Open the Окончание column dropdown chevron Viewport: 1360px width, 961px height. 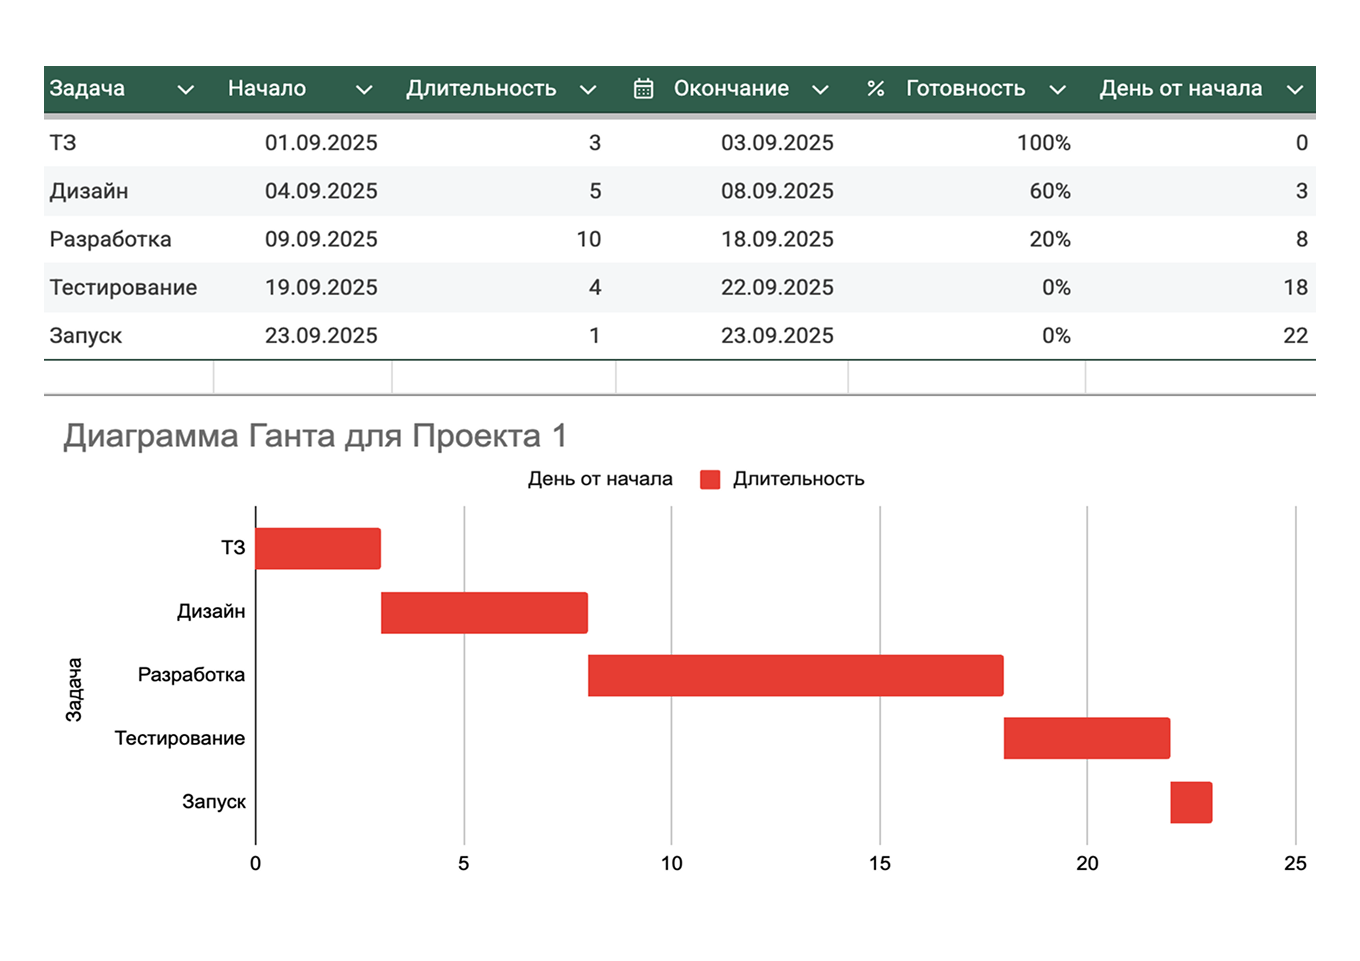click(820, 90)
